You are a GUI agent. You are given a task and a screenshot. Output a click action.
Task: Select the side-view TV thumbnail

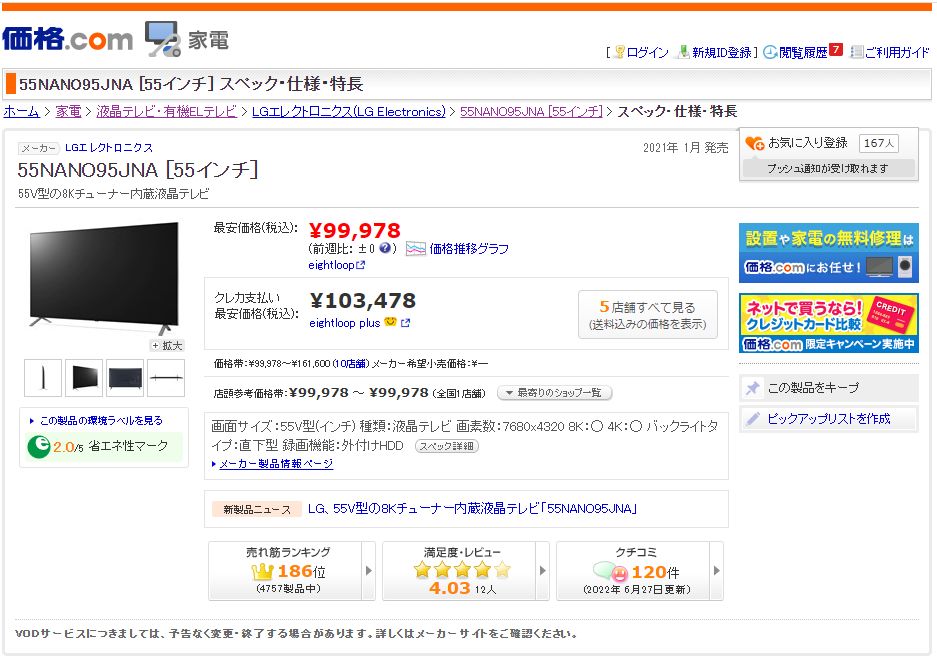pyautogui.click(x=43, y=378)
